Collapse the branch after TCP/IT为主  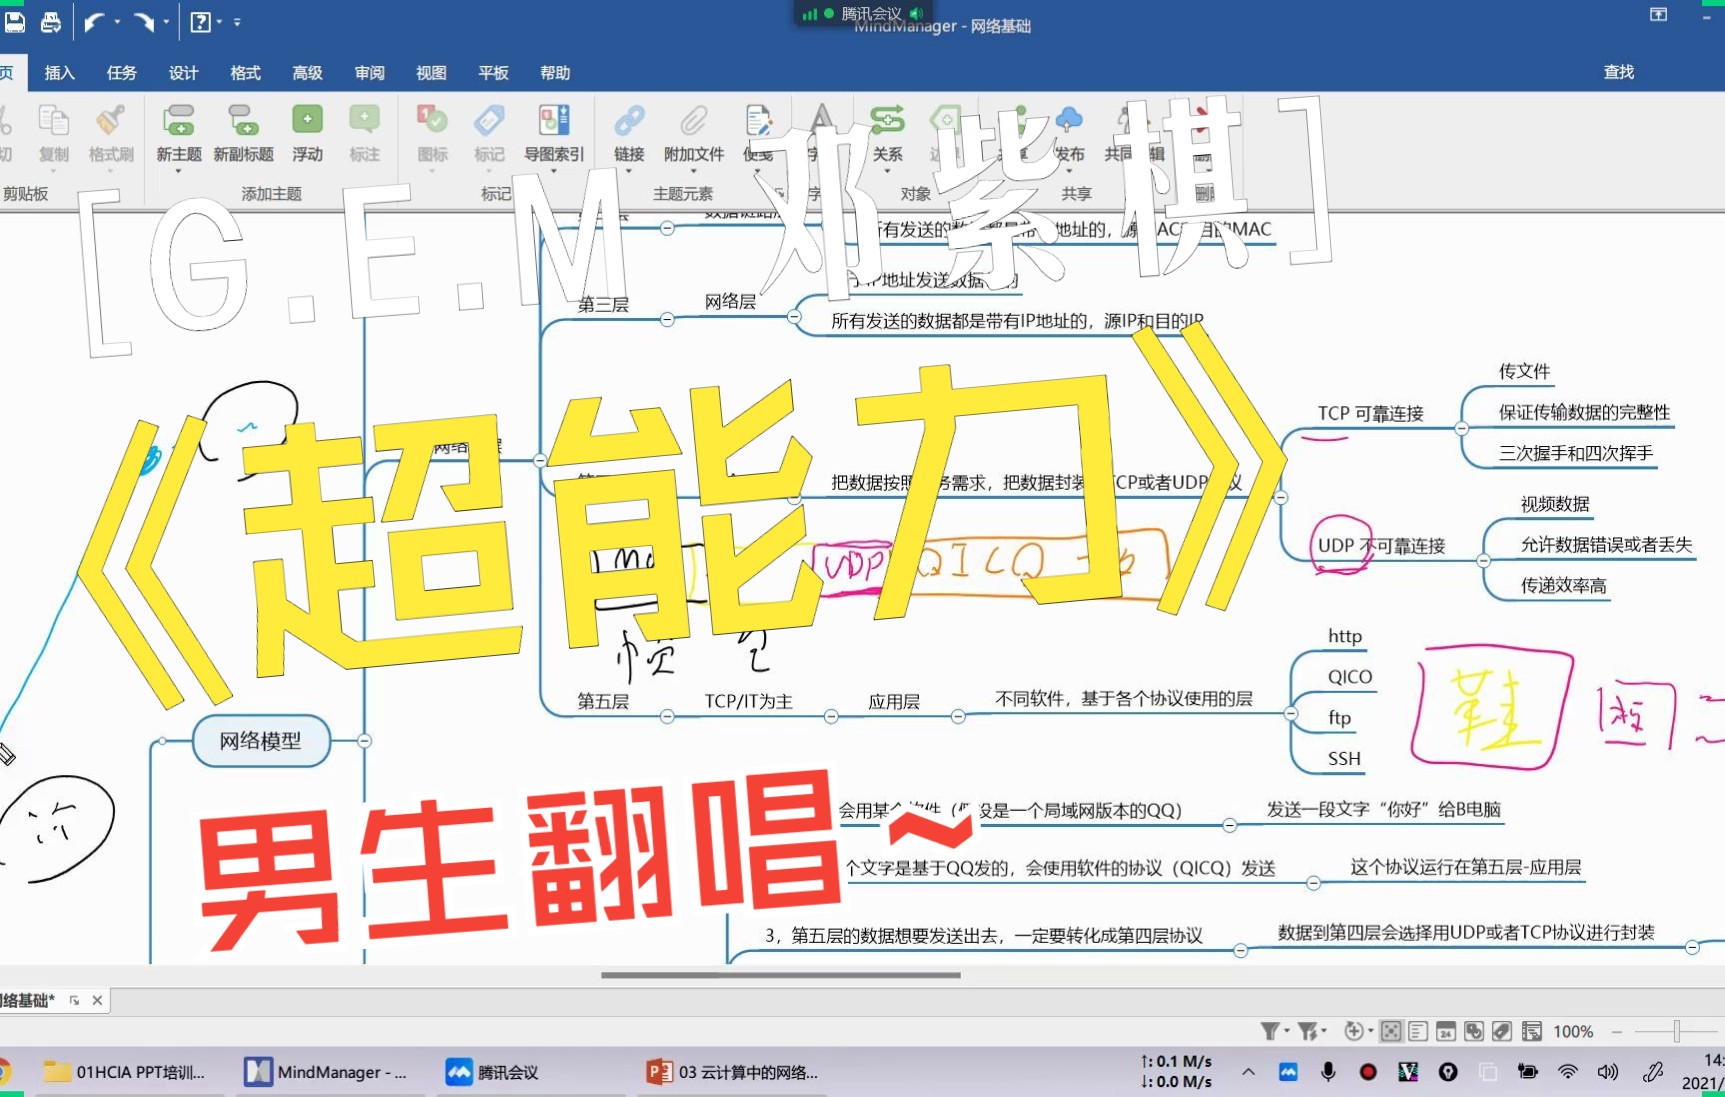tap(831, 716)
